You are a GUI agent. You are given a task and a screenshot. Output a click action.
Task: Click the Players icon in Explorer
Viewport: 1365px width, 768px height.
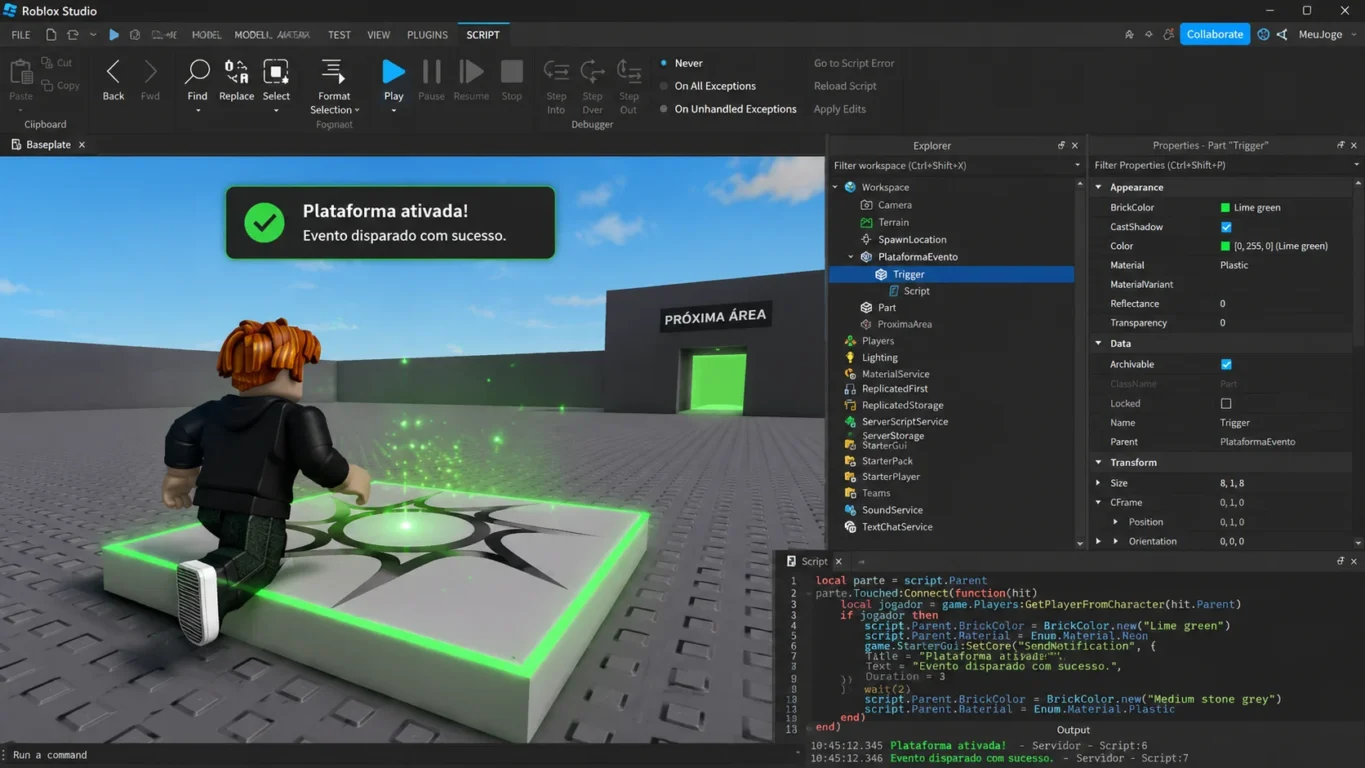(x=850, y=341)
